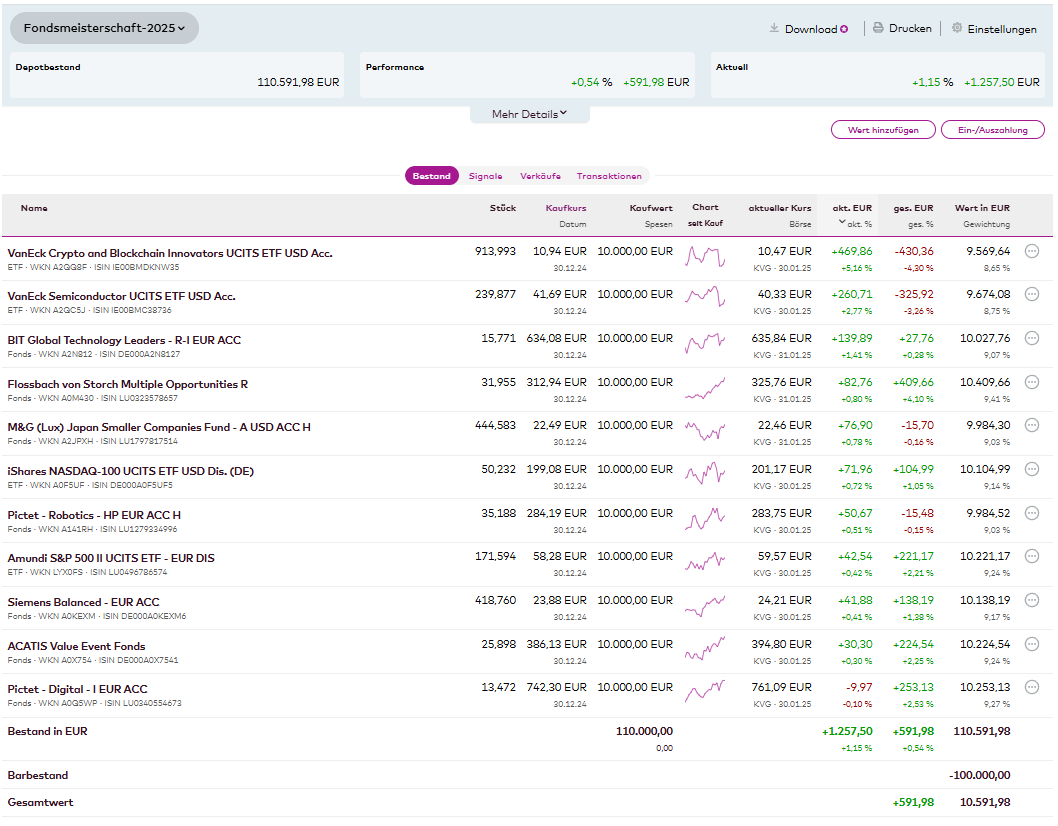Sort by akt. EUR column arrow

pyautogui.click(x=842, y=222)
